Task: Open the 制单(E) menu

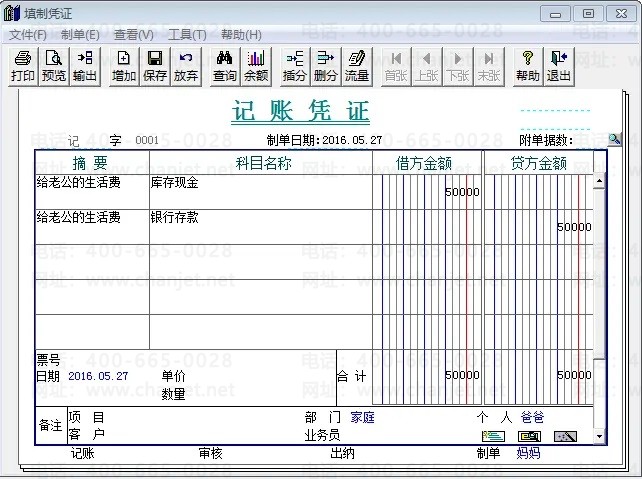Action: point(80,35)
